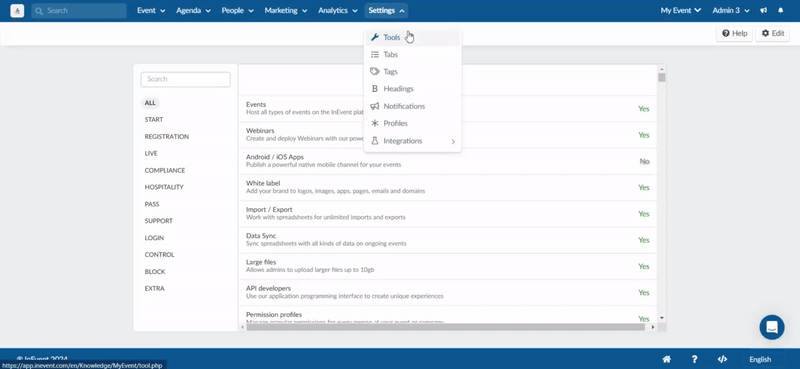Image resolution: width=800 pixels, height=369 pixels.
Task: Click the Tools wrench icon
Action: pyautogui.click(x=374, y=37)
